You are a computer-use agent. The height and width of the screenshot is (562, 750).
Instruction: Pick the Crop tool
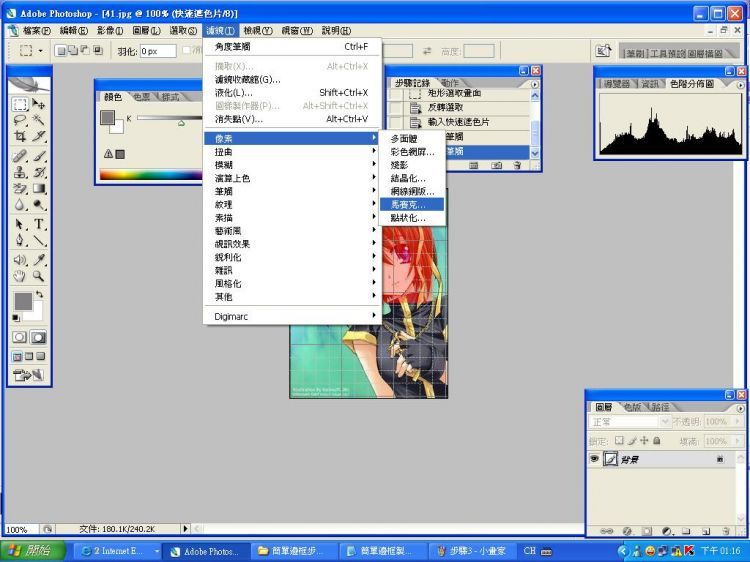coord(20,136)
